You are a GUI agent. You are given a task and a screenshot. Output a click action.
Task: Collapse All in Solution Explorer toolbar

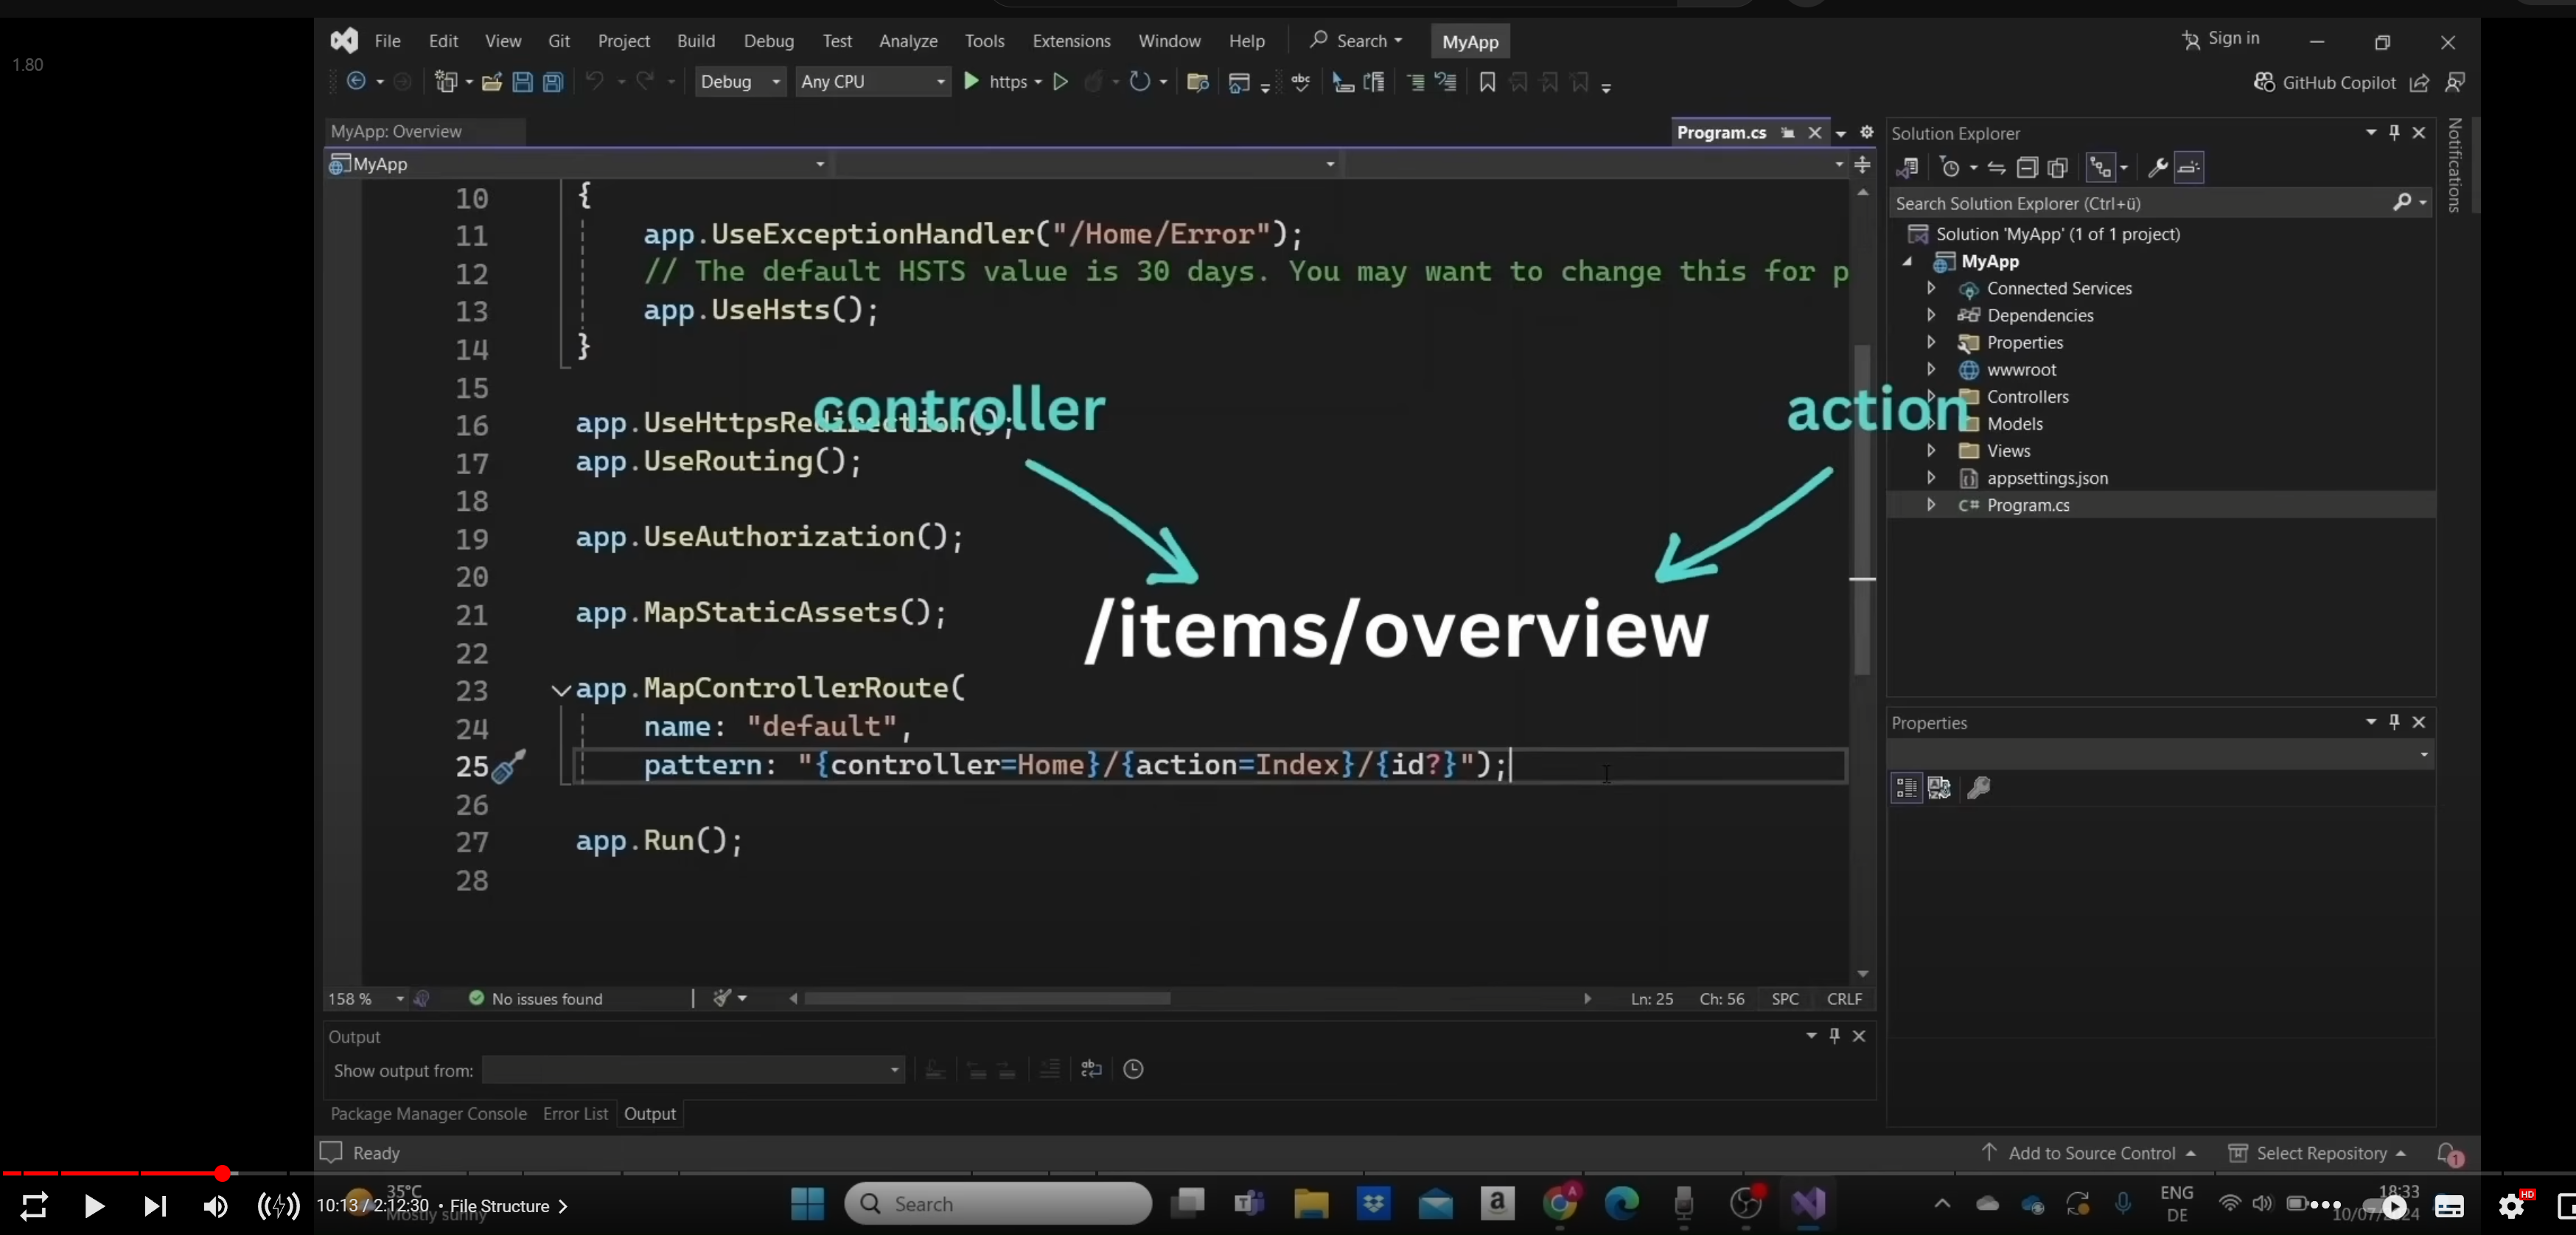click(2027, 168)
